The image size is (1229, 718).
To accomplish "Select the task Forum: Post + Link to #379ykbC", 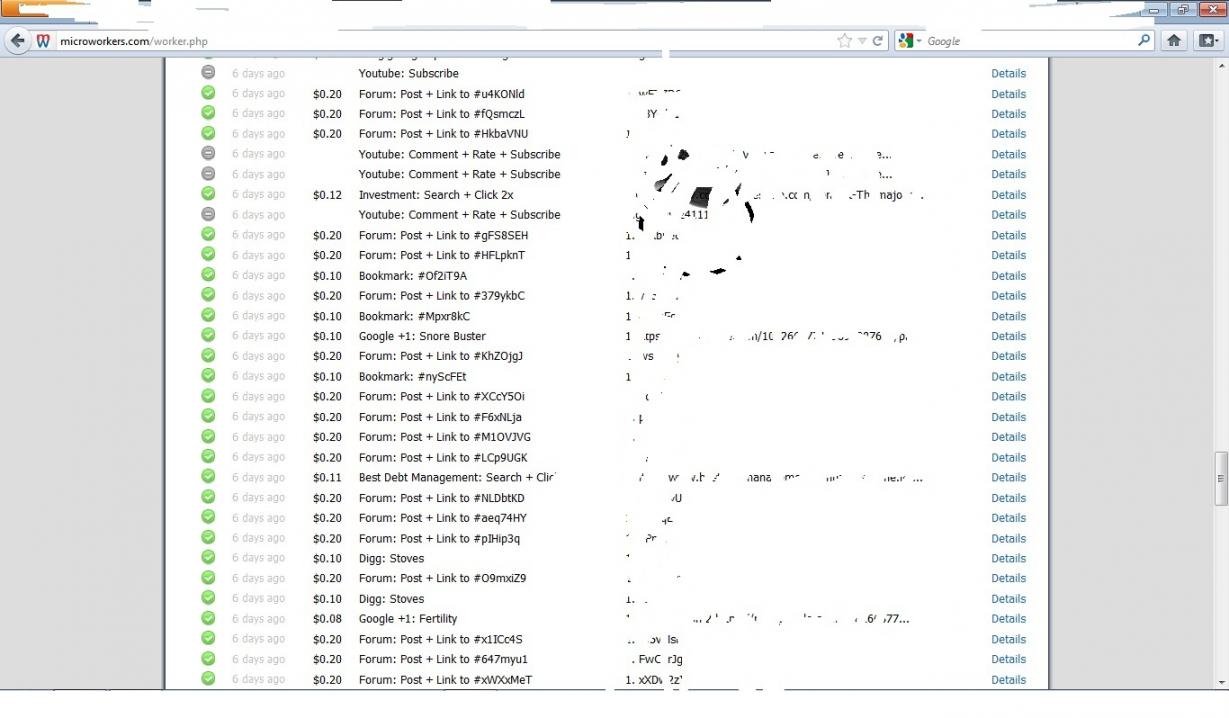I will (442, 296).
